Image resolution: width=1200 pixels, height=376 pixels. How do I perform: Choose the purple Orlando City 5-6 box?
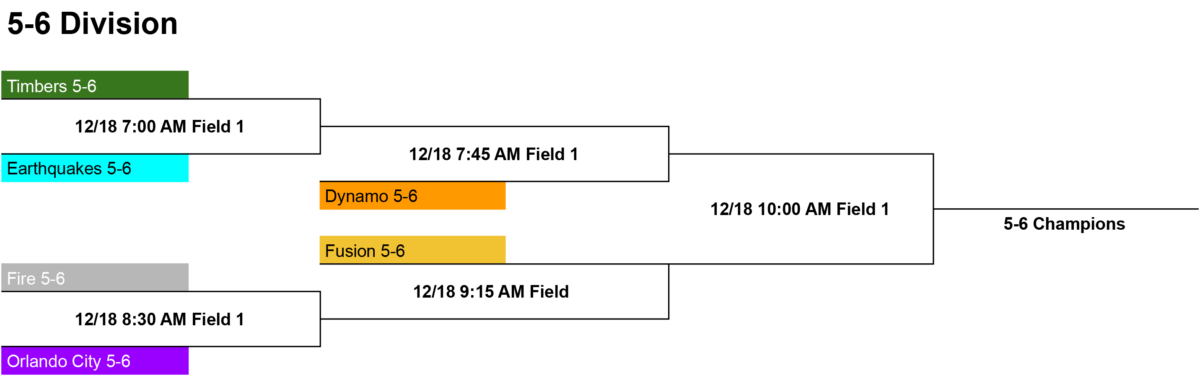pos(95,360)
